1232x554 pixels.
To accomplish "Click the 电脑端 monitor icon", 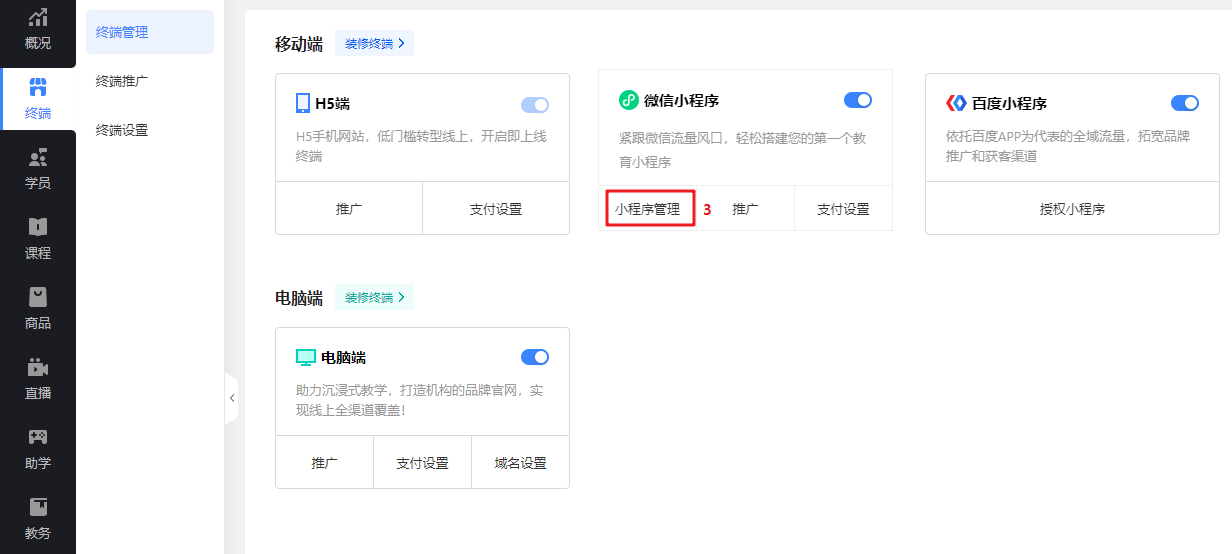I will [x=306, y=357].
